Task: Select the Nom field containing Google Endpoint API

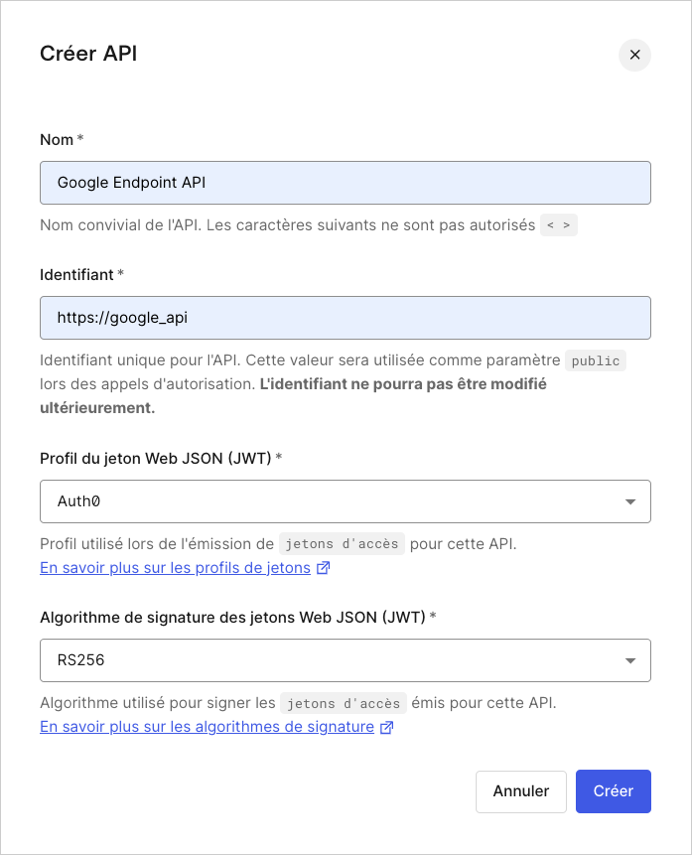Action: [345, 183]
